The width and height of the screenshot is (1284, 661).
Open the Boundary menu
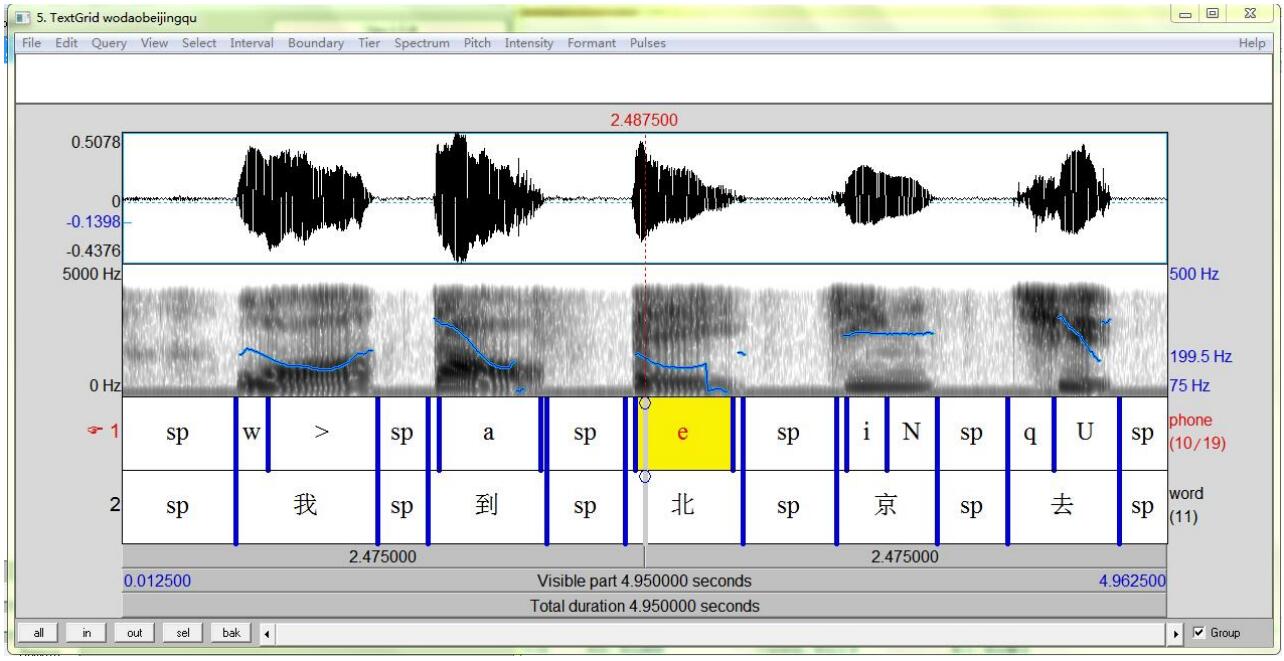315,43
